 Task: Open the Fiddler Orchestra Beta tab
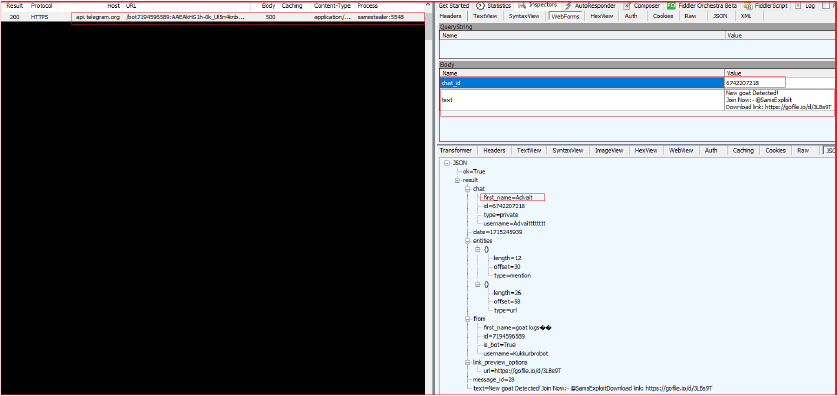pos(702,5)
